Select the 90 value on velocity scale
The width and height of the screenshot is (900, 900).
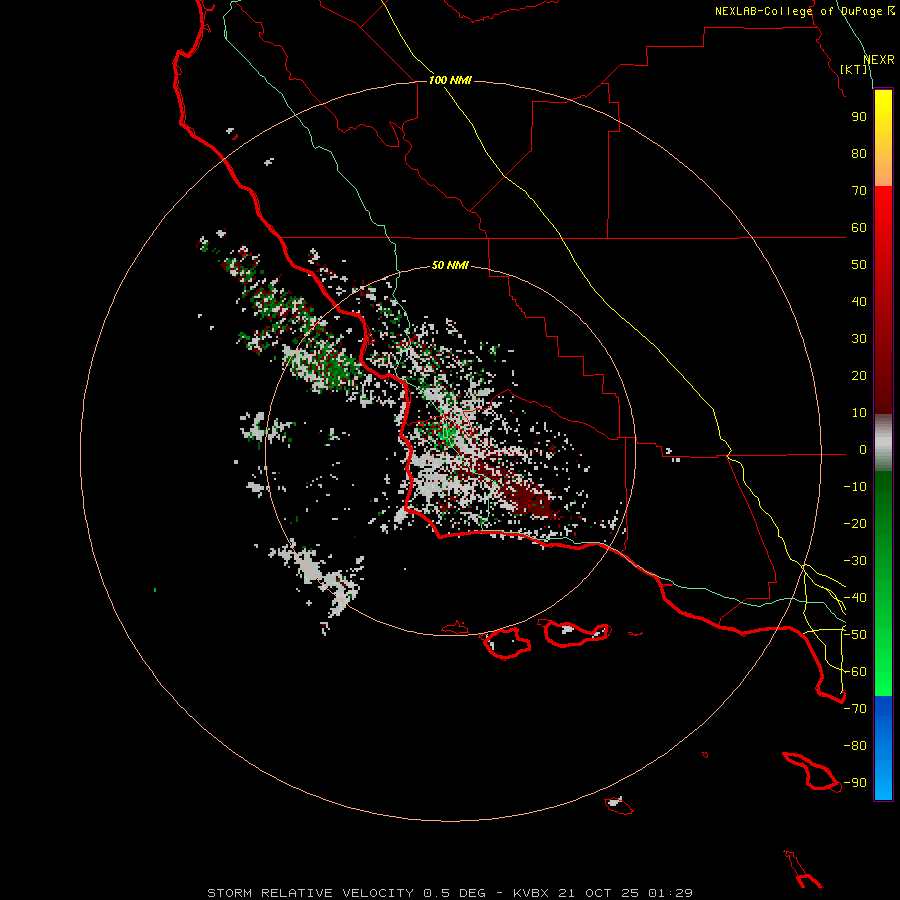coord(859,117)
